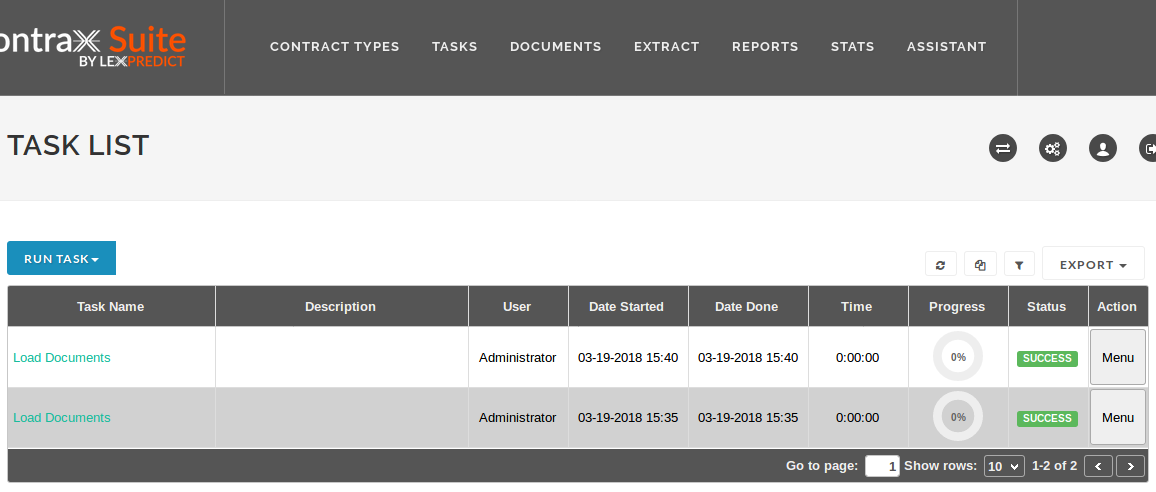Go to previous page of tasks

pos(1098,466)
